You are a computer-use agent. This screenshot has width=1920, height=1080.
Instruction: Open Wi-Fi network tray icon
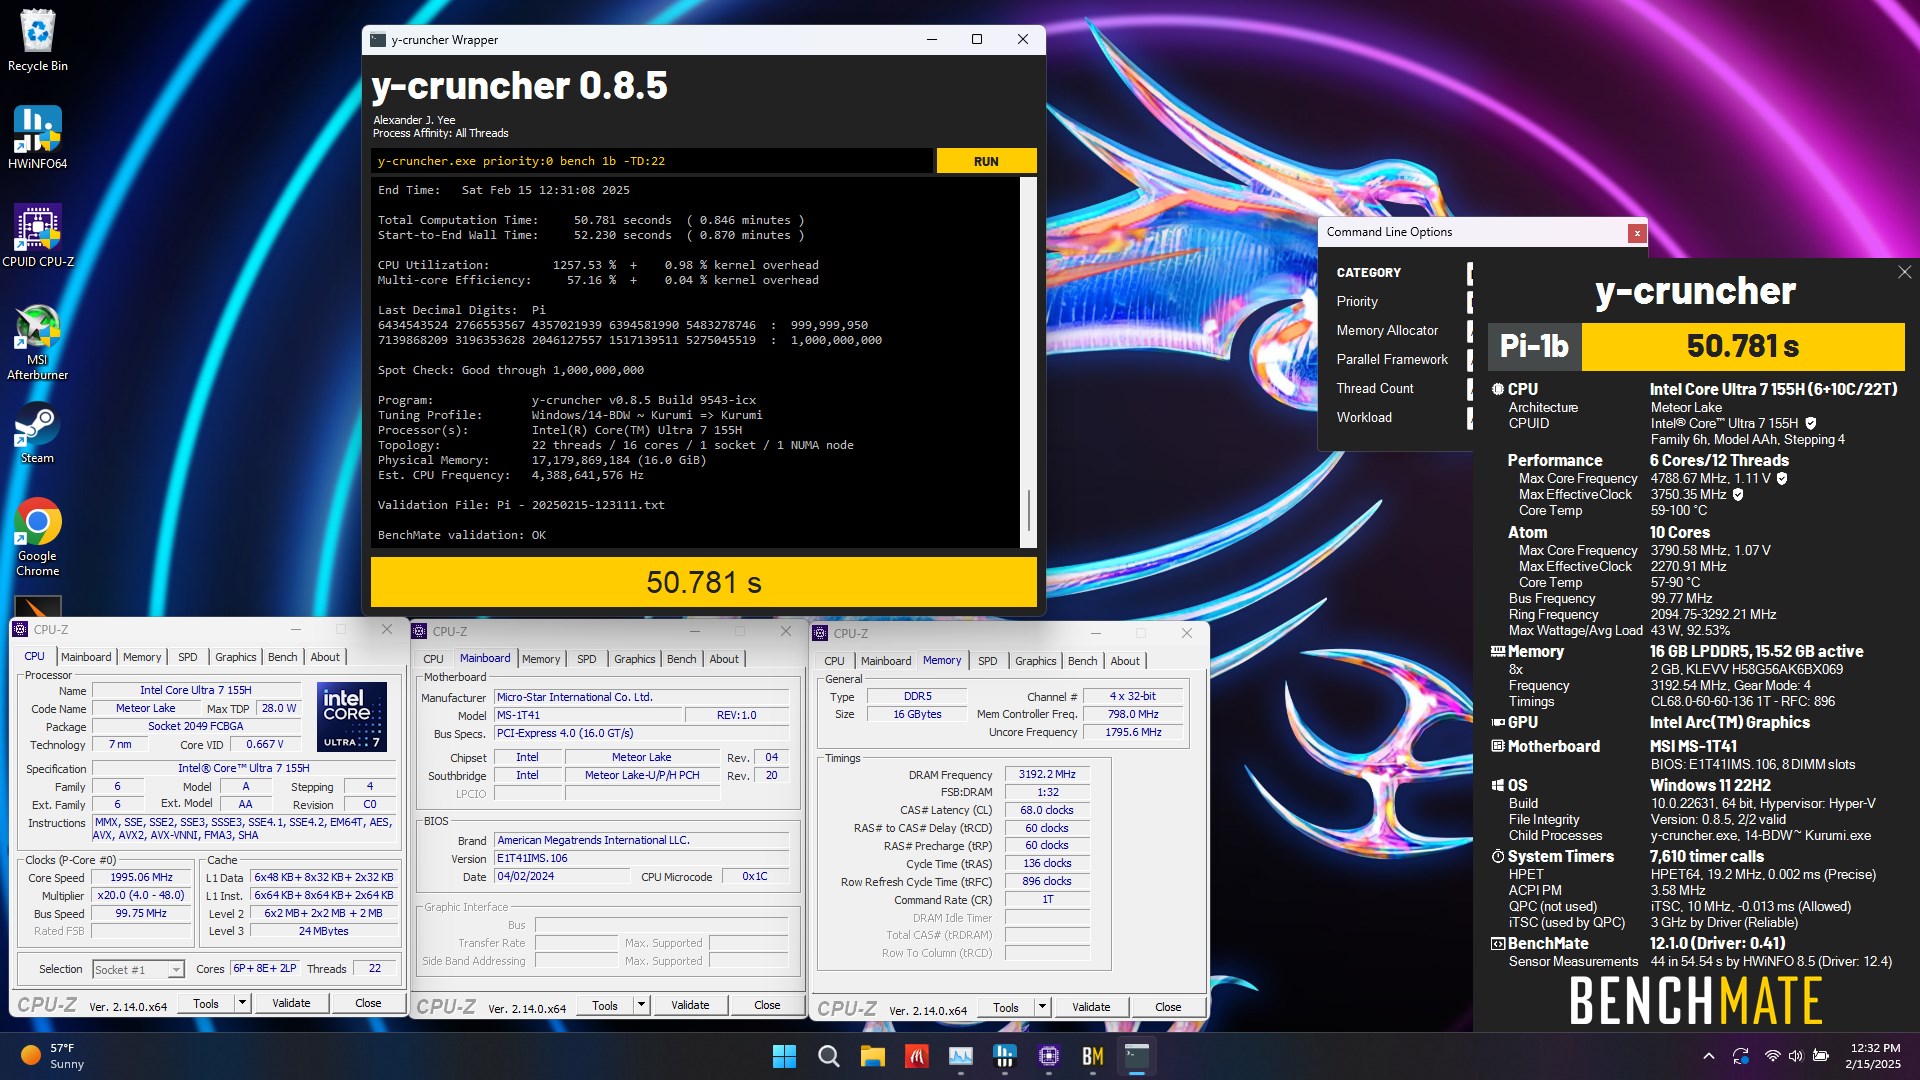(x=1772, y=1056)
